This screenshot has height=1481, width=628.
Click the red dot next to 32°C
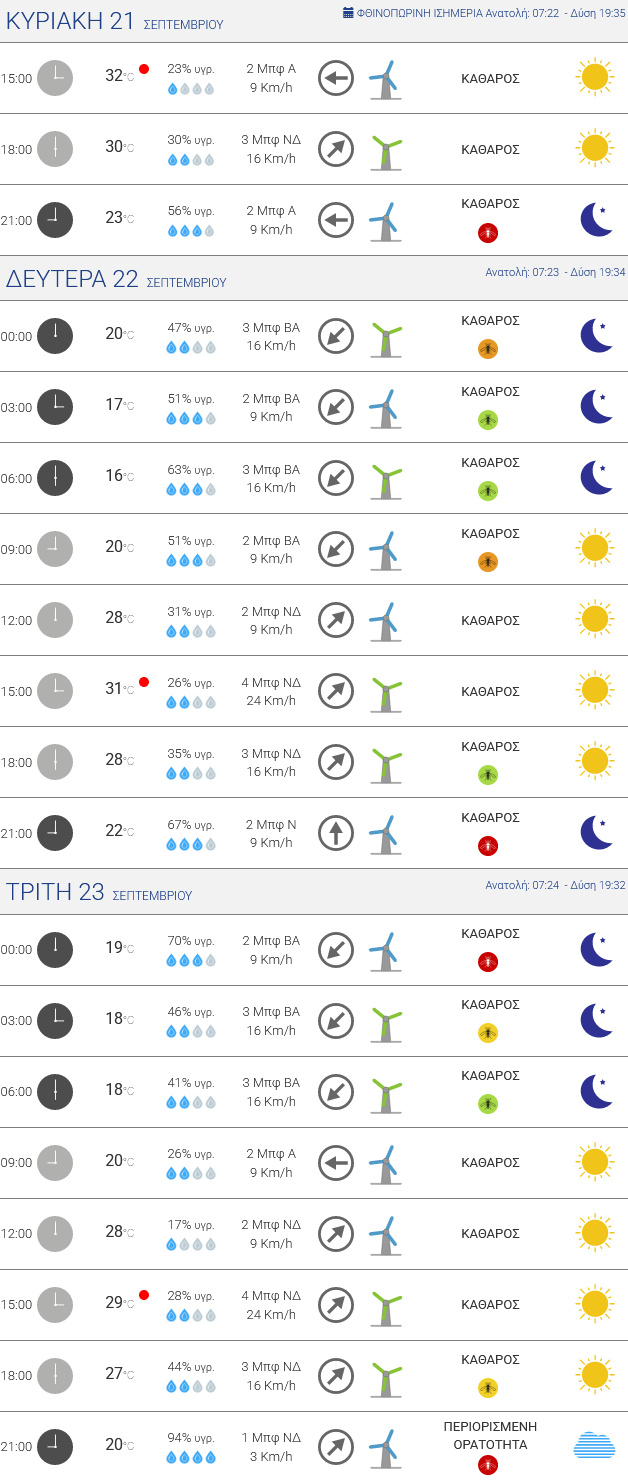pyautogui.click(x=144, y=69)
